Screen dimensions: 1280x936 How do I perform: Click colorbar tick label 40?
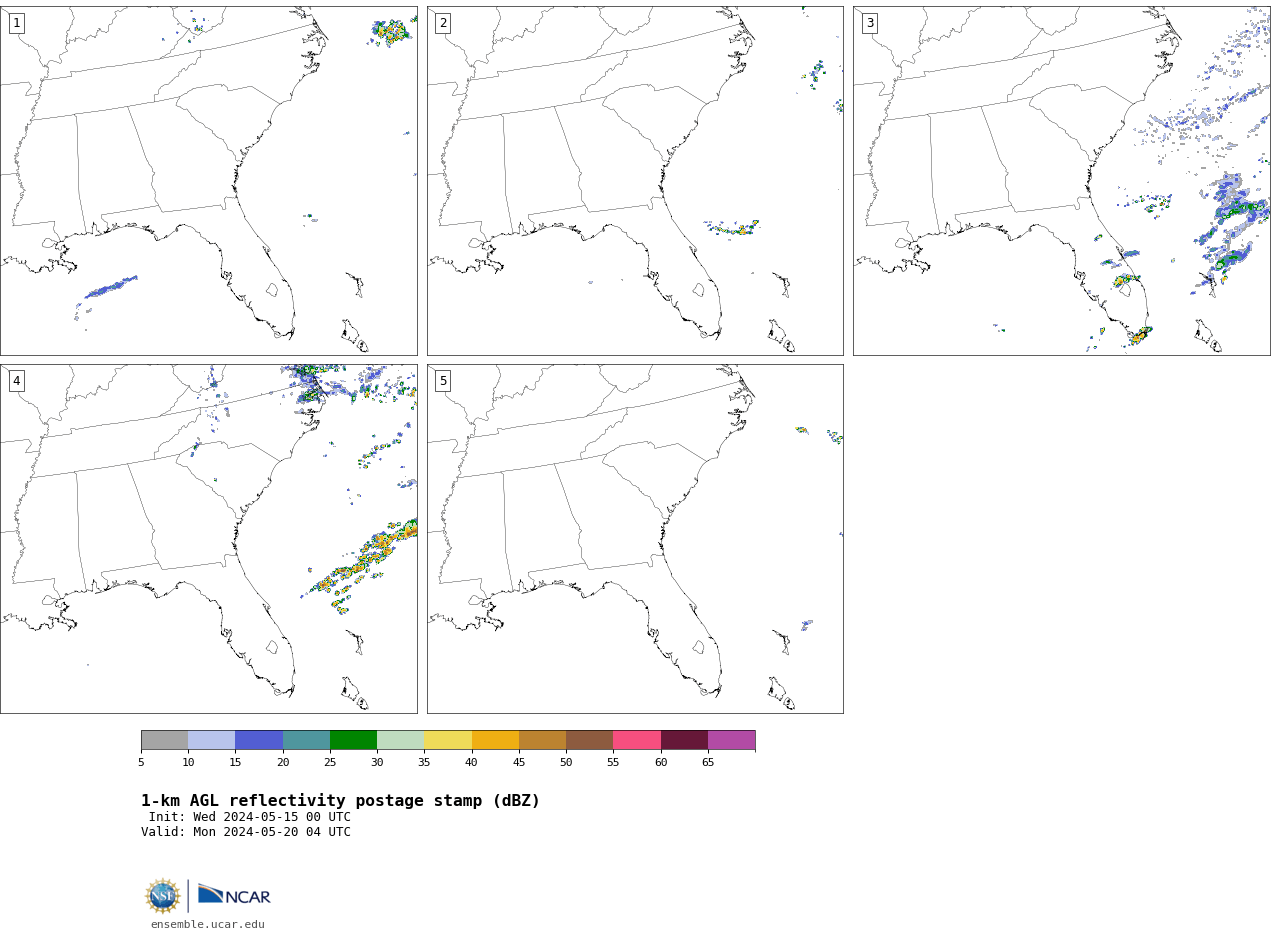(472, 762)
